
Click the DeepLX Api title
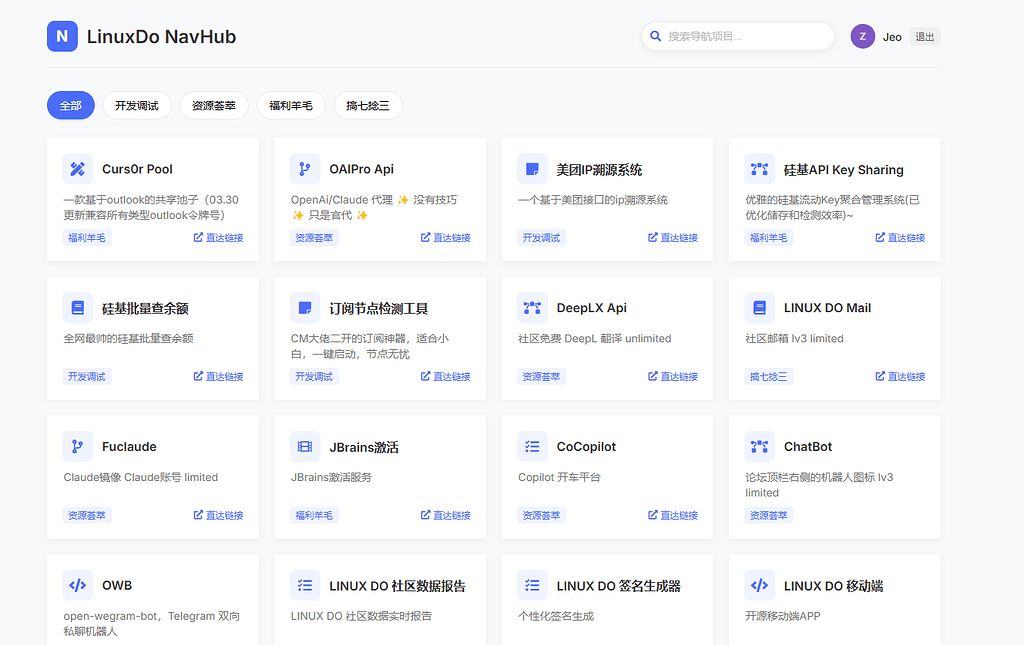pyautogui.click(x=592, y=307)
